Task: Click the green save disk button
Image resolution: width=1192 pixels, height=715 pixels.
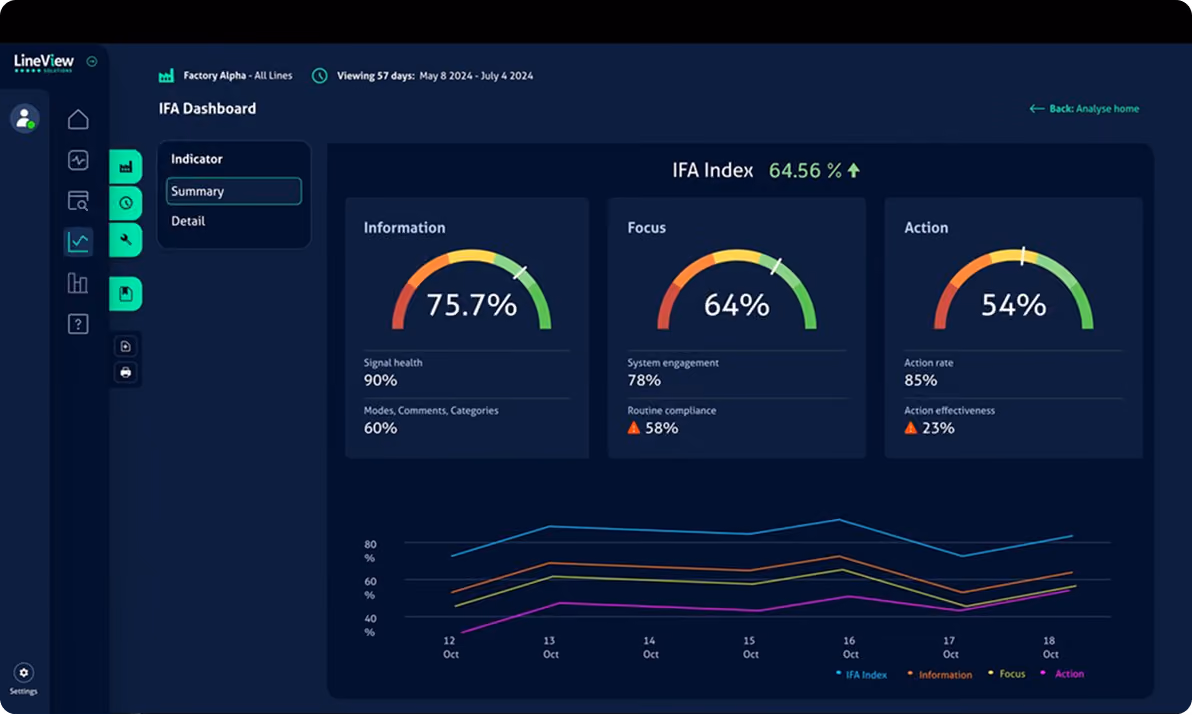Action: point(125,294)
